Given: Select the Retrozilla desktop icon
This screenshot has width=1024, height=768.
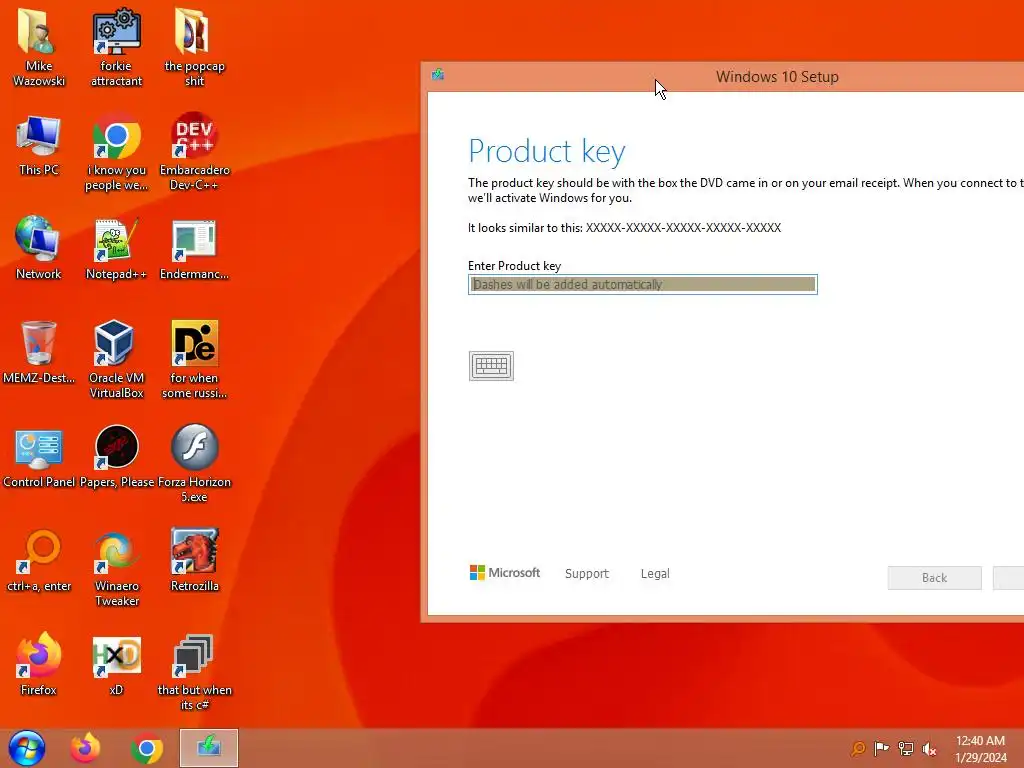Looking at the screenshot, I should (x=194, y=560).
